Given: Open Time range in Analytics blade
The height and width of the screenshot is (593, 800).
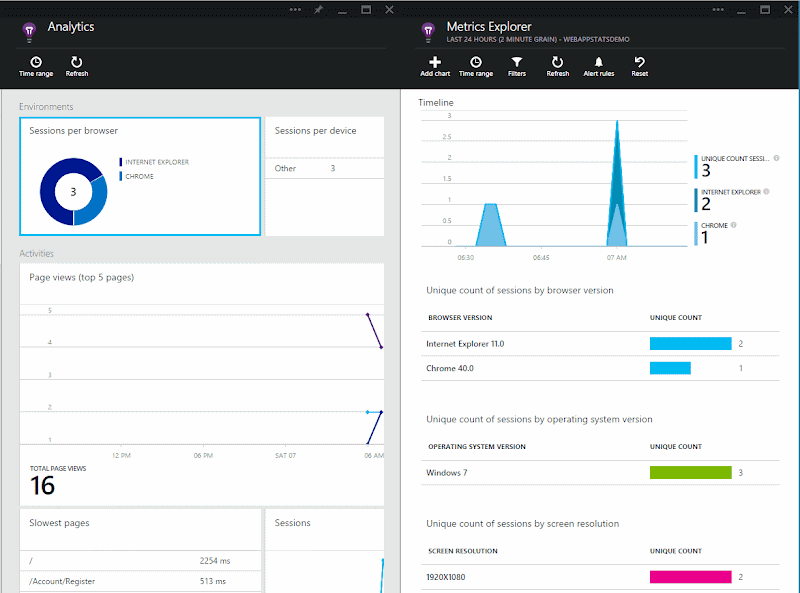Looking at the screenshot, I should (36, 66).
